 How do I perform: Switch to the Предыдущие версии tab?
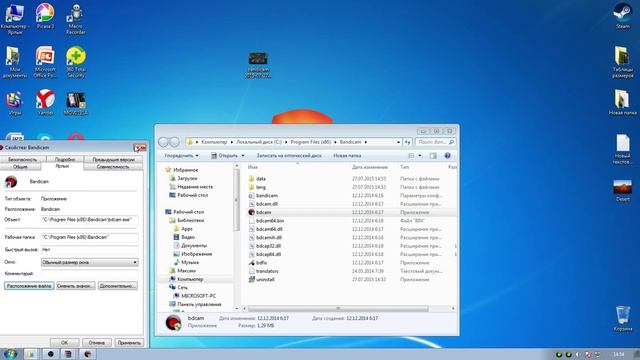(x=113, y=159)
